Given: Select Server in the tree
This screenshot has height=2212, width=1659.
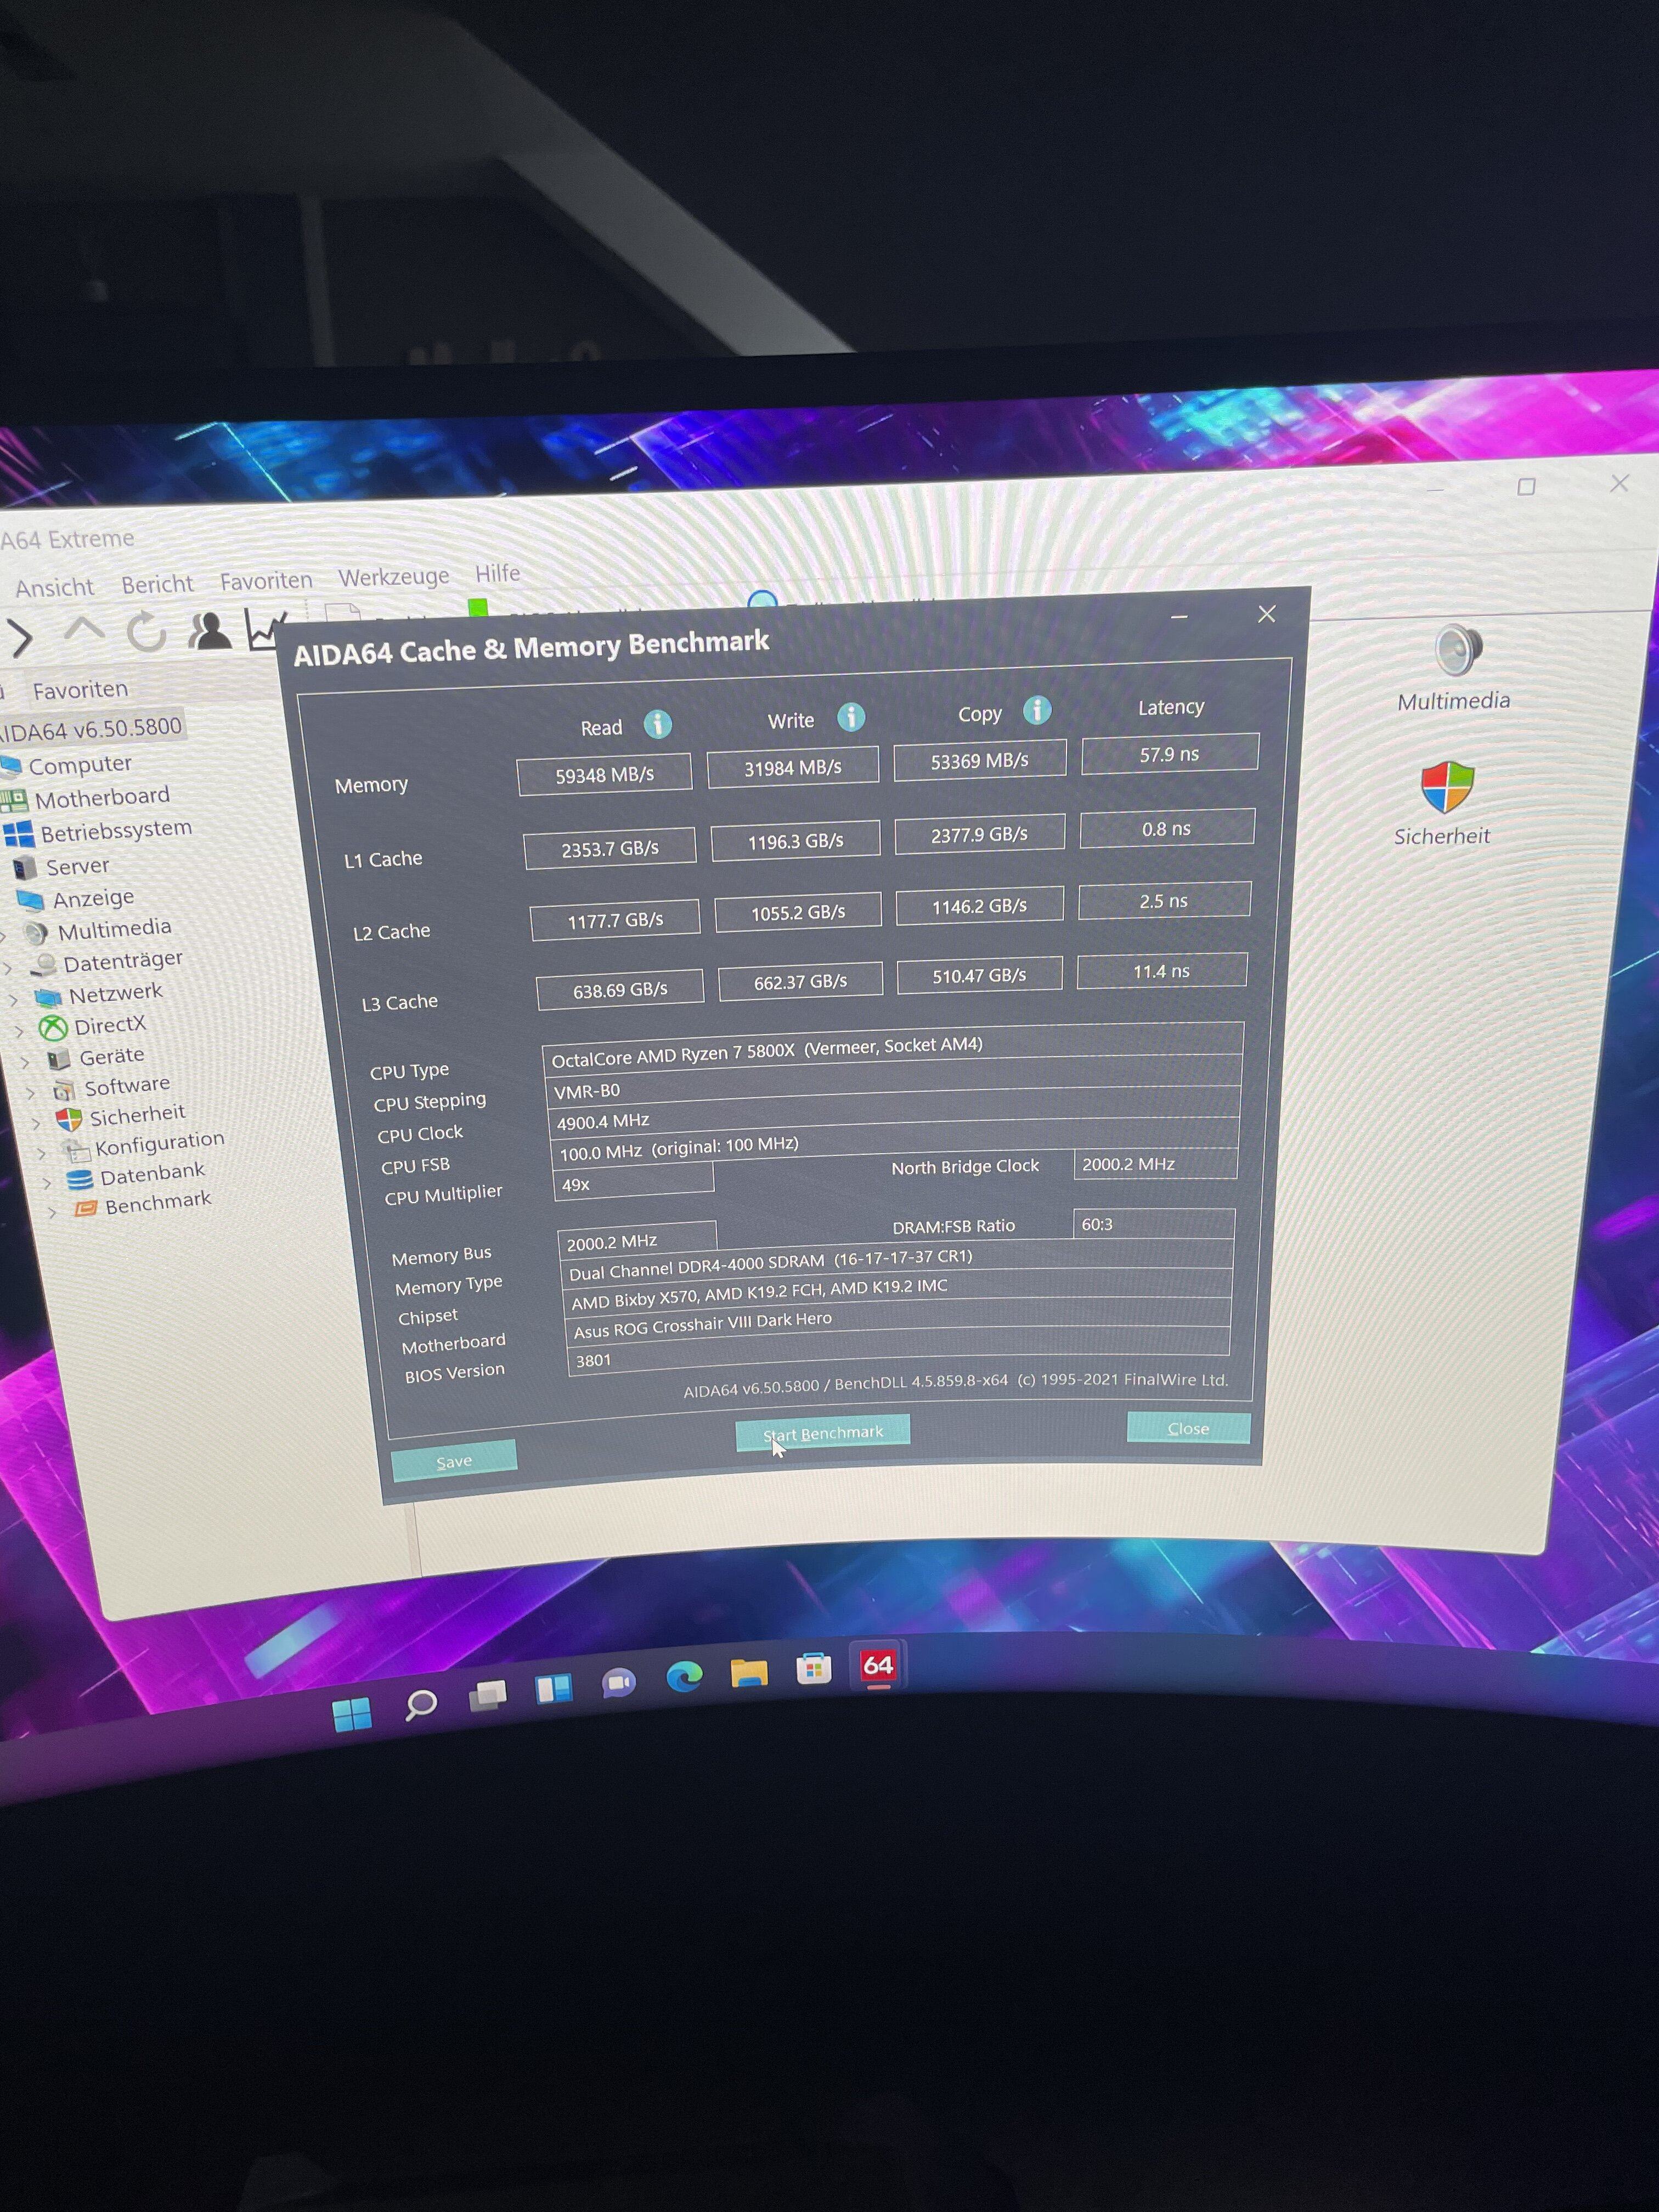Looking at the screenshot, I should tap(77, 866).
